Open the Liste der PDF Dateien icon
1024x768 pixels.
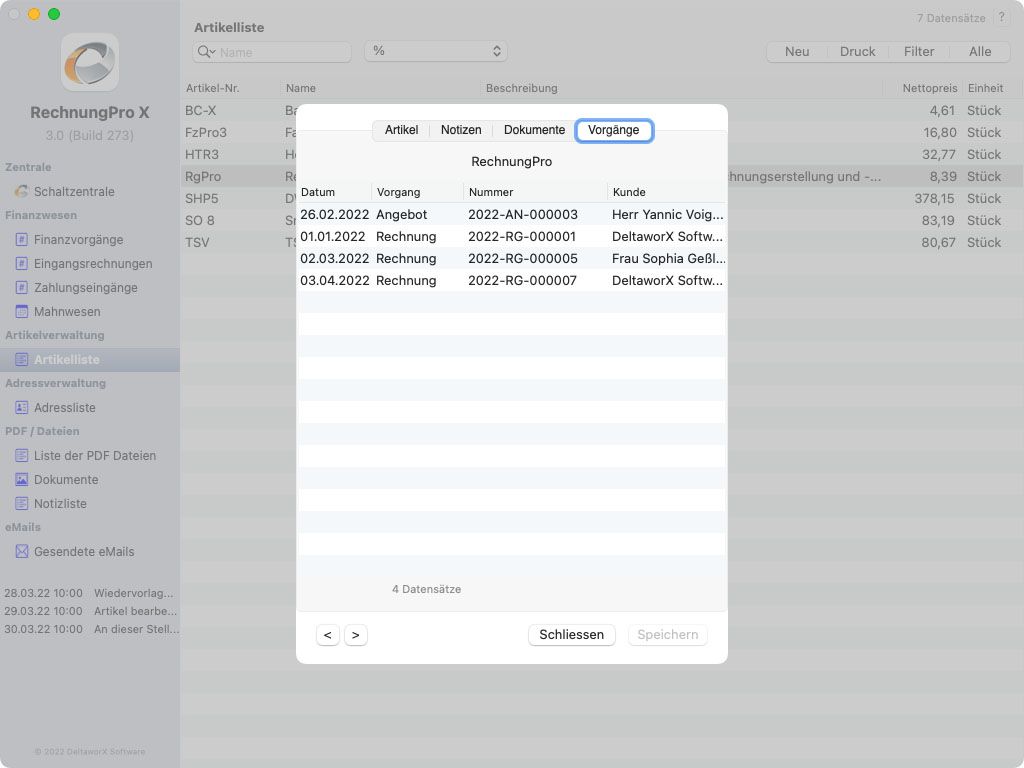tap(22, 455)
